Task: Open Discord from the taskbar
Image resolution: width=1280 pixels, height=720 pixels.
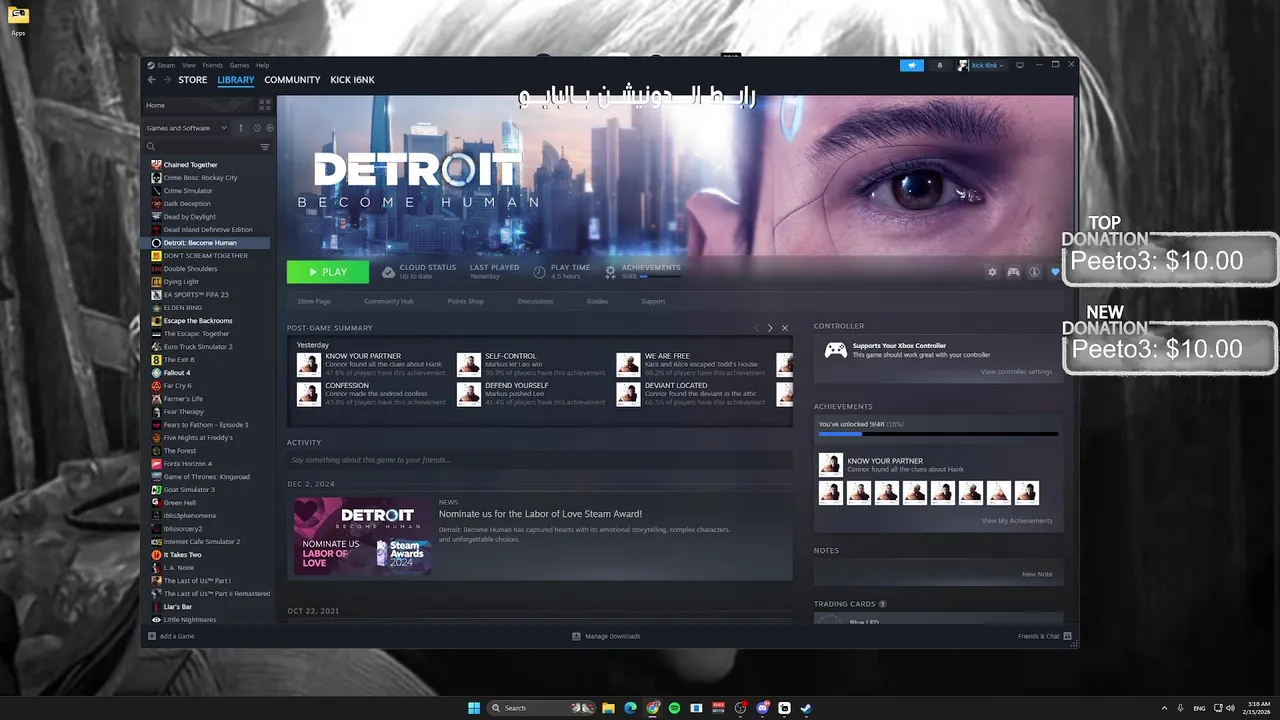Action: click(x=762, y=708)
